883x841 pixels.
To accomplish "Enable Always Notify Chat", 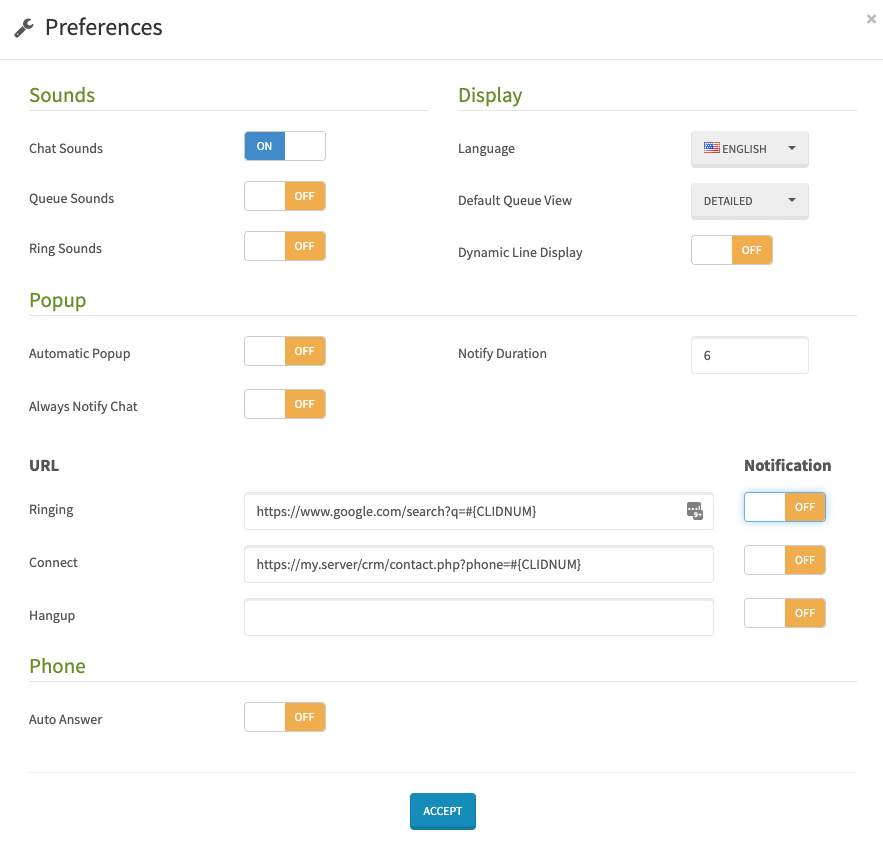I will point(285,404).
